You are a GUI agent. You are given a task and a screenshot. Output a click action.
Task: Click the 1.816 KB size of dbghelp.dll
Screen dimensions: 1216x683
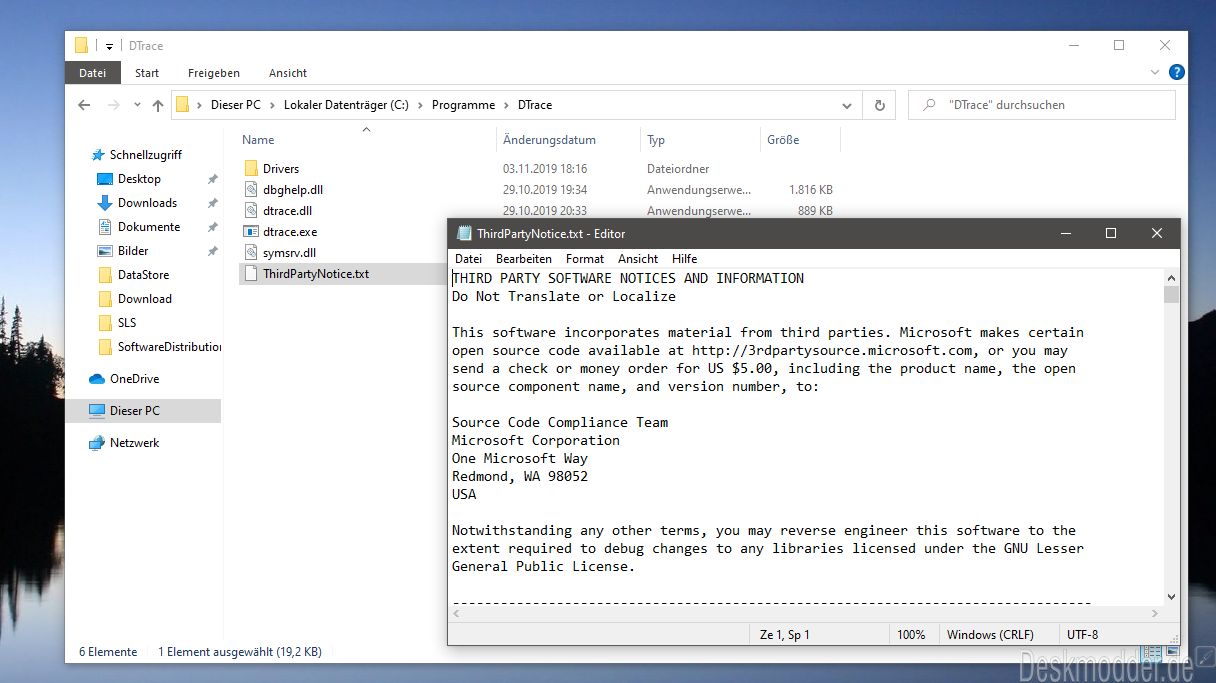[x=811, y=190]
